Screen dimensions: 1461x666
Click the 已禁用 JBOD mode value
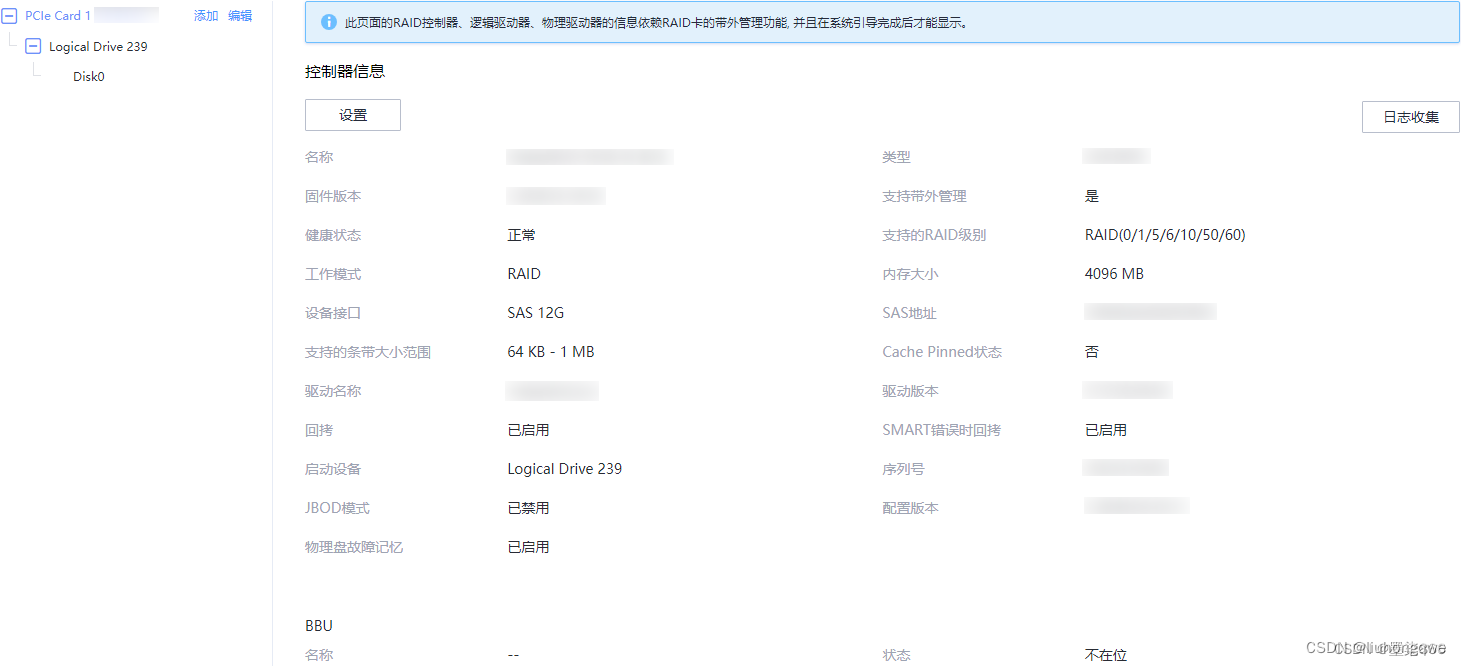(x=528, y=508)
